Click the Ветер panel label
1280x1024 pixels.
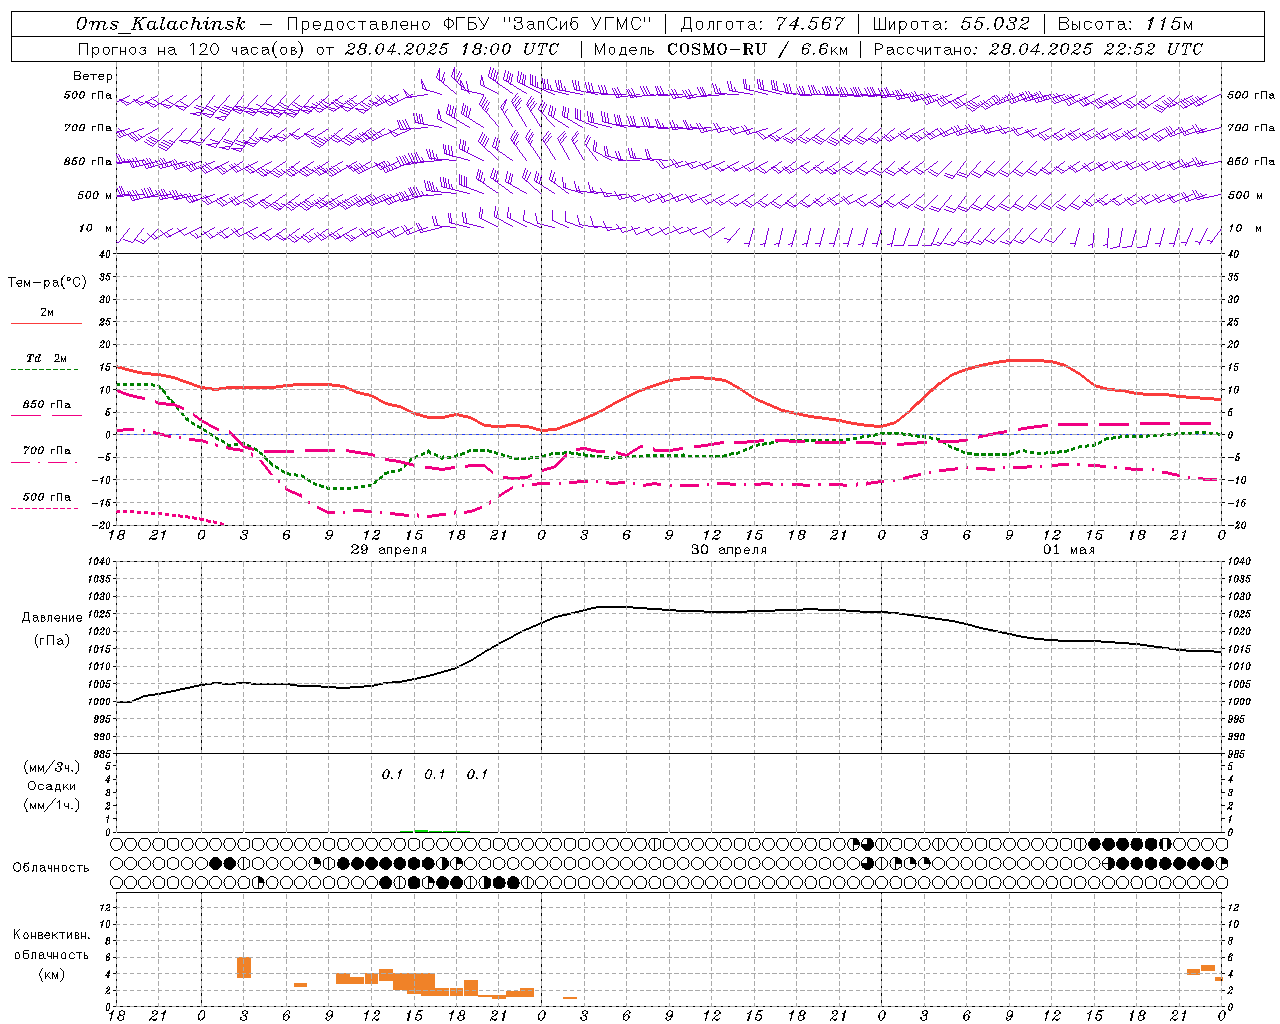[93, 76]
